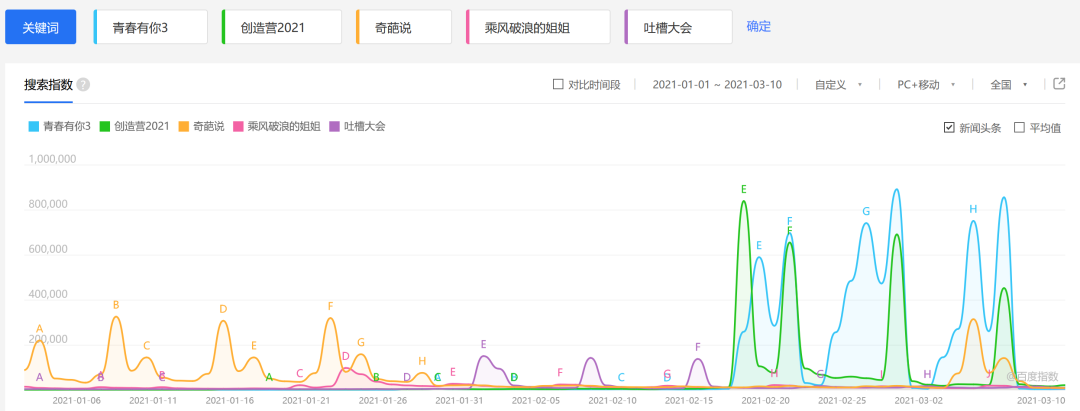Click the pink E news marker
The width and height of the screenshot is (1080, 411).
coord(453,372)
